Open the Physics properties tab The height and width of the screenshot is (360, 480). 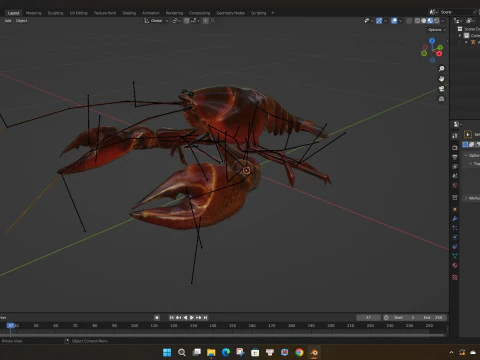pyautogui.click(x=455, y=237)
